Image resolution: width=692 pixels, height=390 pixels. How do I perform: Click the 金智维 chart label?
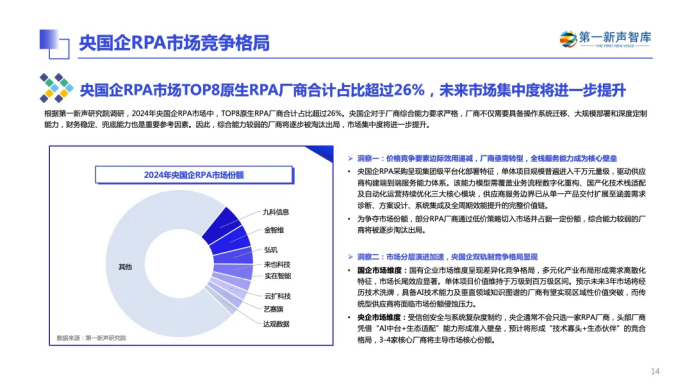click(x=274, y=230)
